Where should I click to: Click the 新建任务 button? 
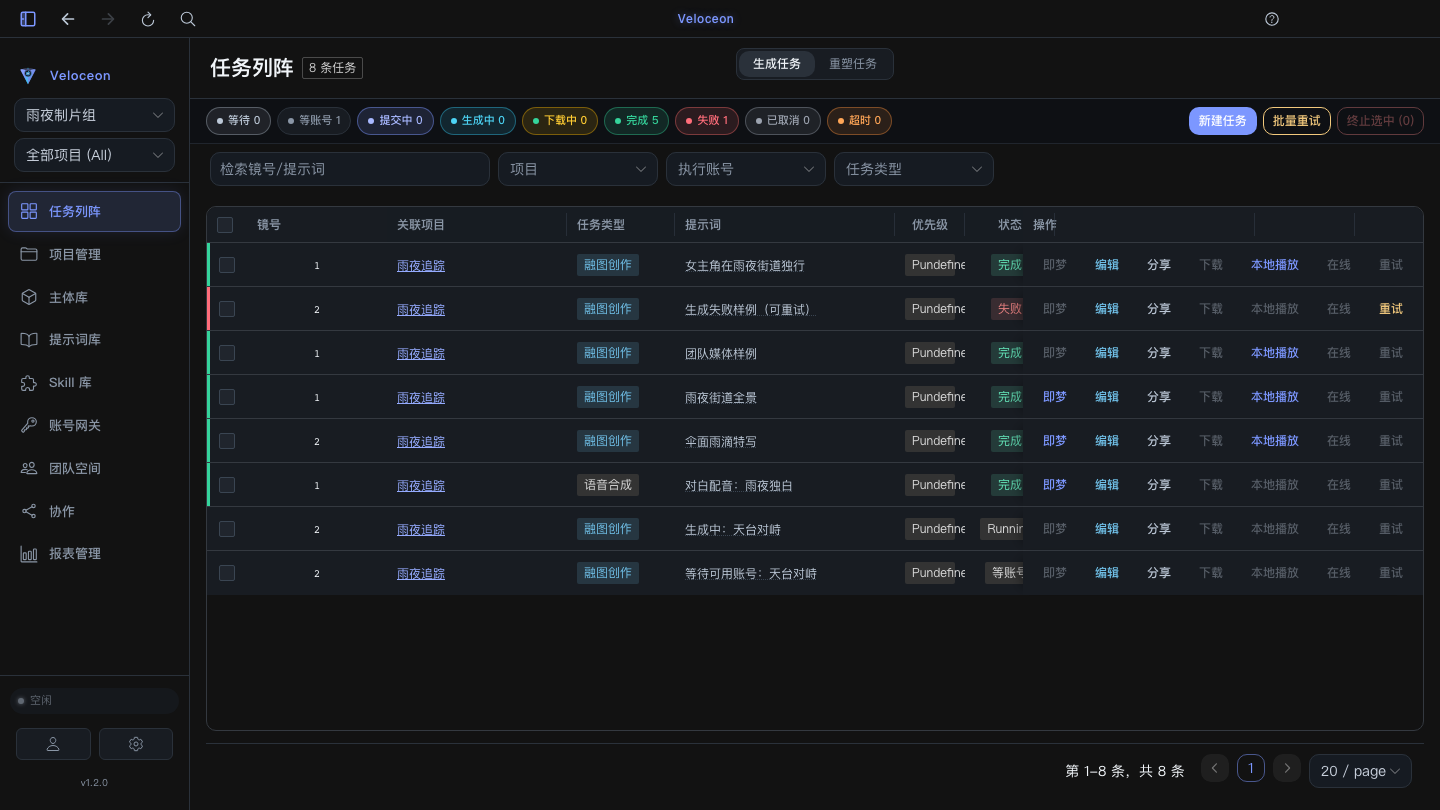[x=1223, y=121]
